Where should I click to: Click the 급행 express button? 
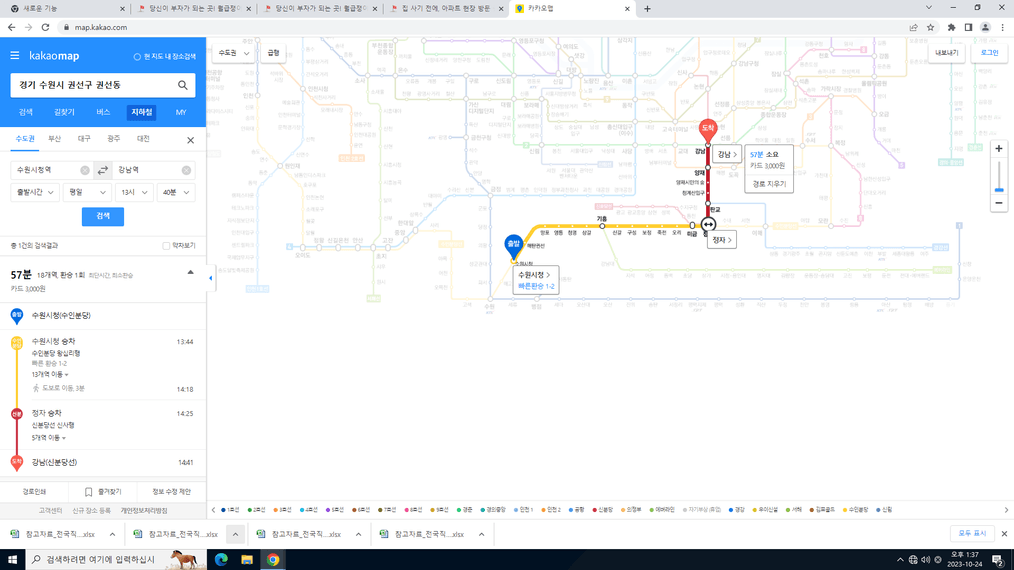point(274,53)
